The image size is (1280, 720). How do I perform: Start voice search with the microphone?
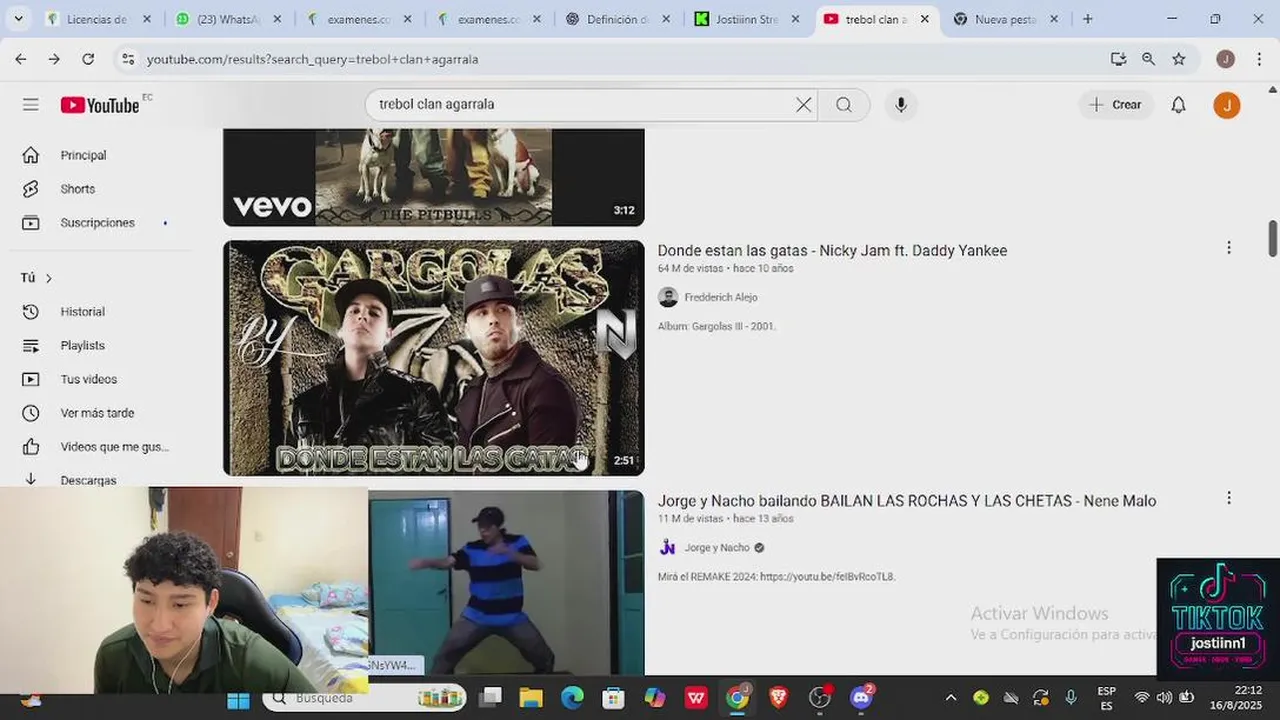pyautogui.click(x=901, y=105)
